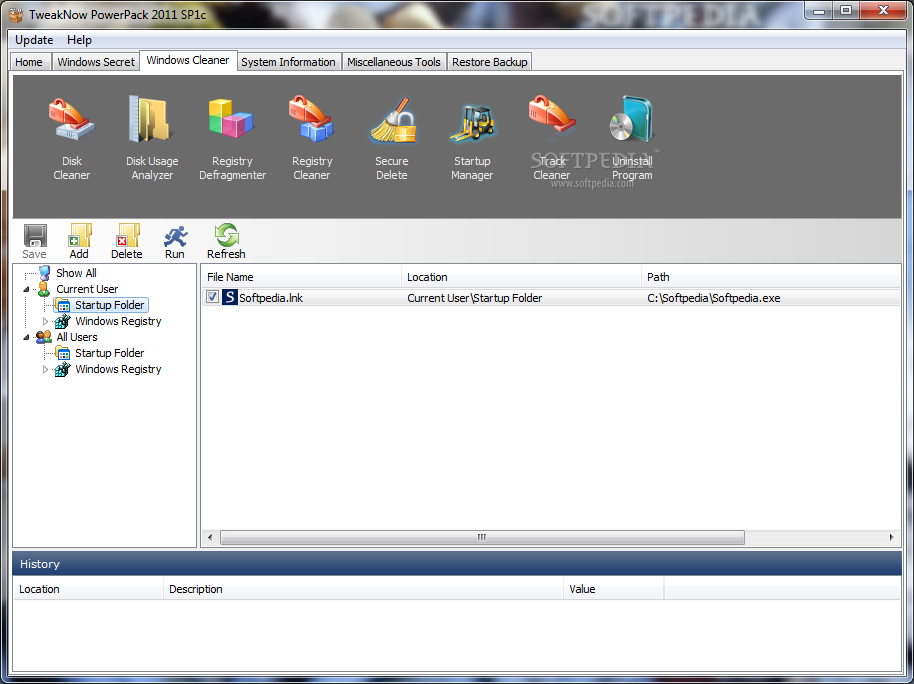This screenshot has height=684, width=914.
Task: Switch to the Home tab
Action: 29,62
